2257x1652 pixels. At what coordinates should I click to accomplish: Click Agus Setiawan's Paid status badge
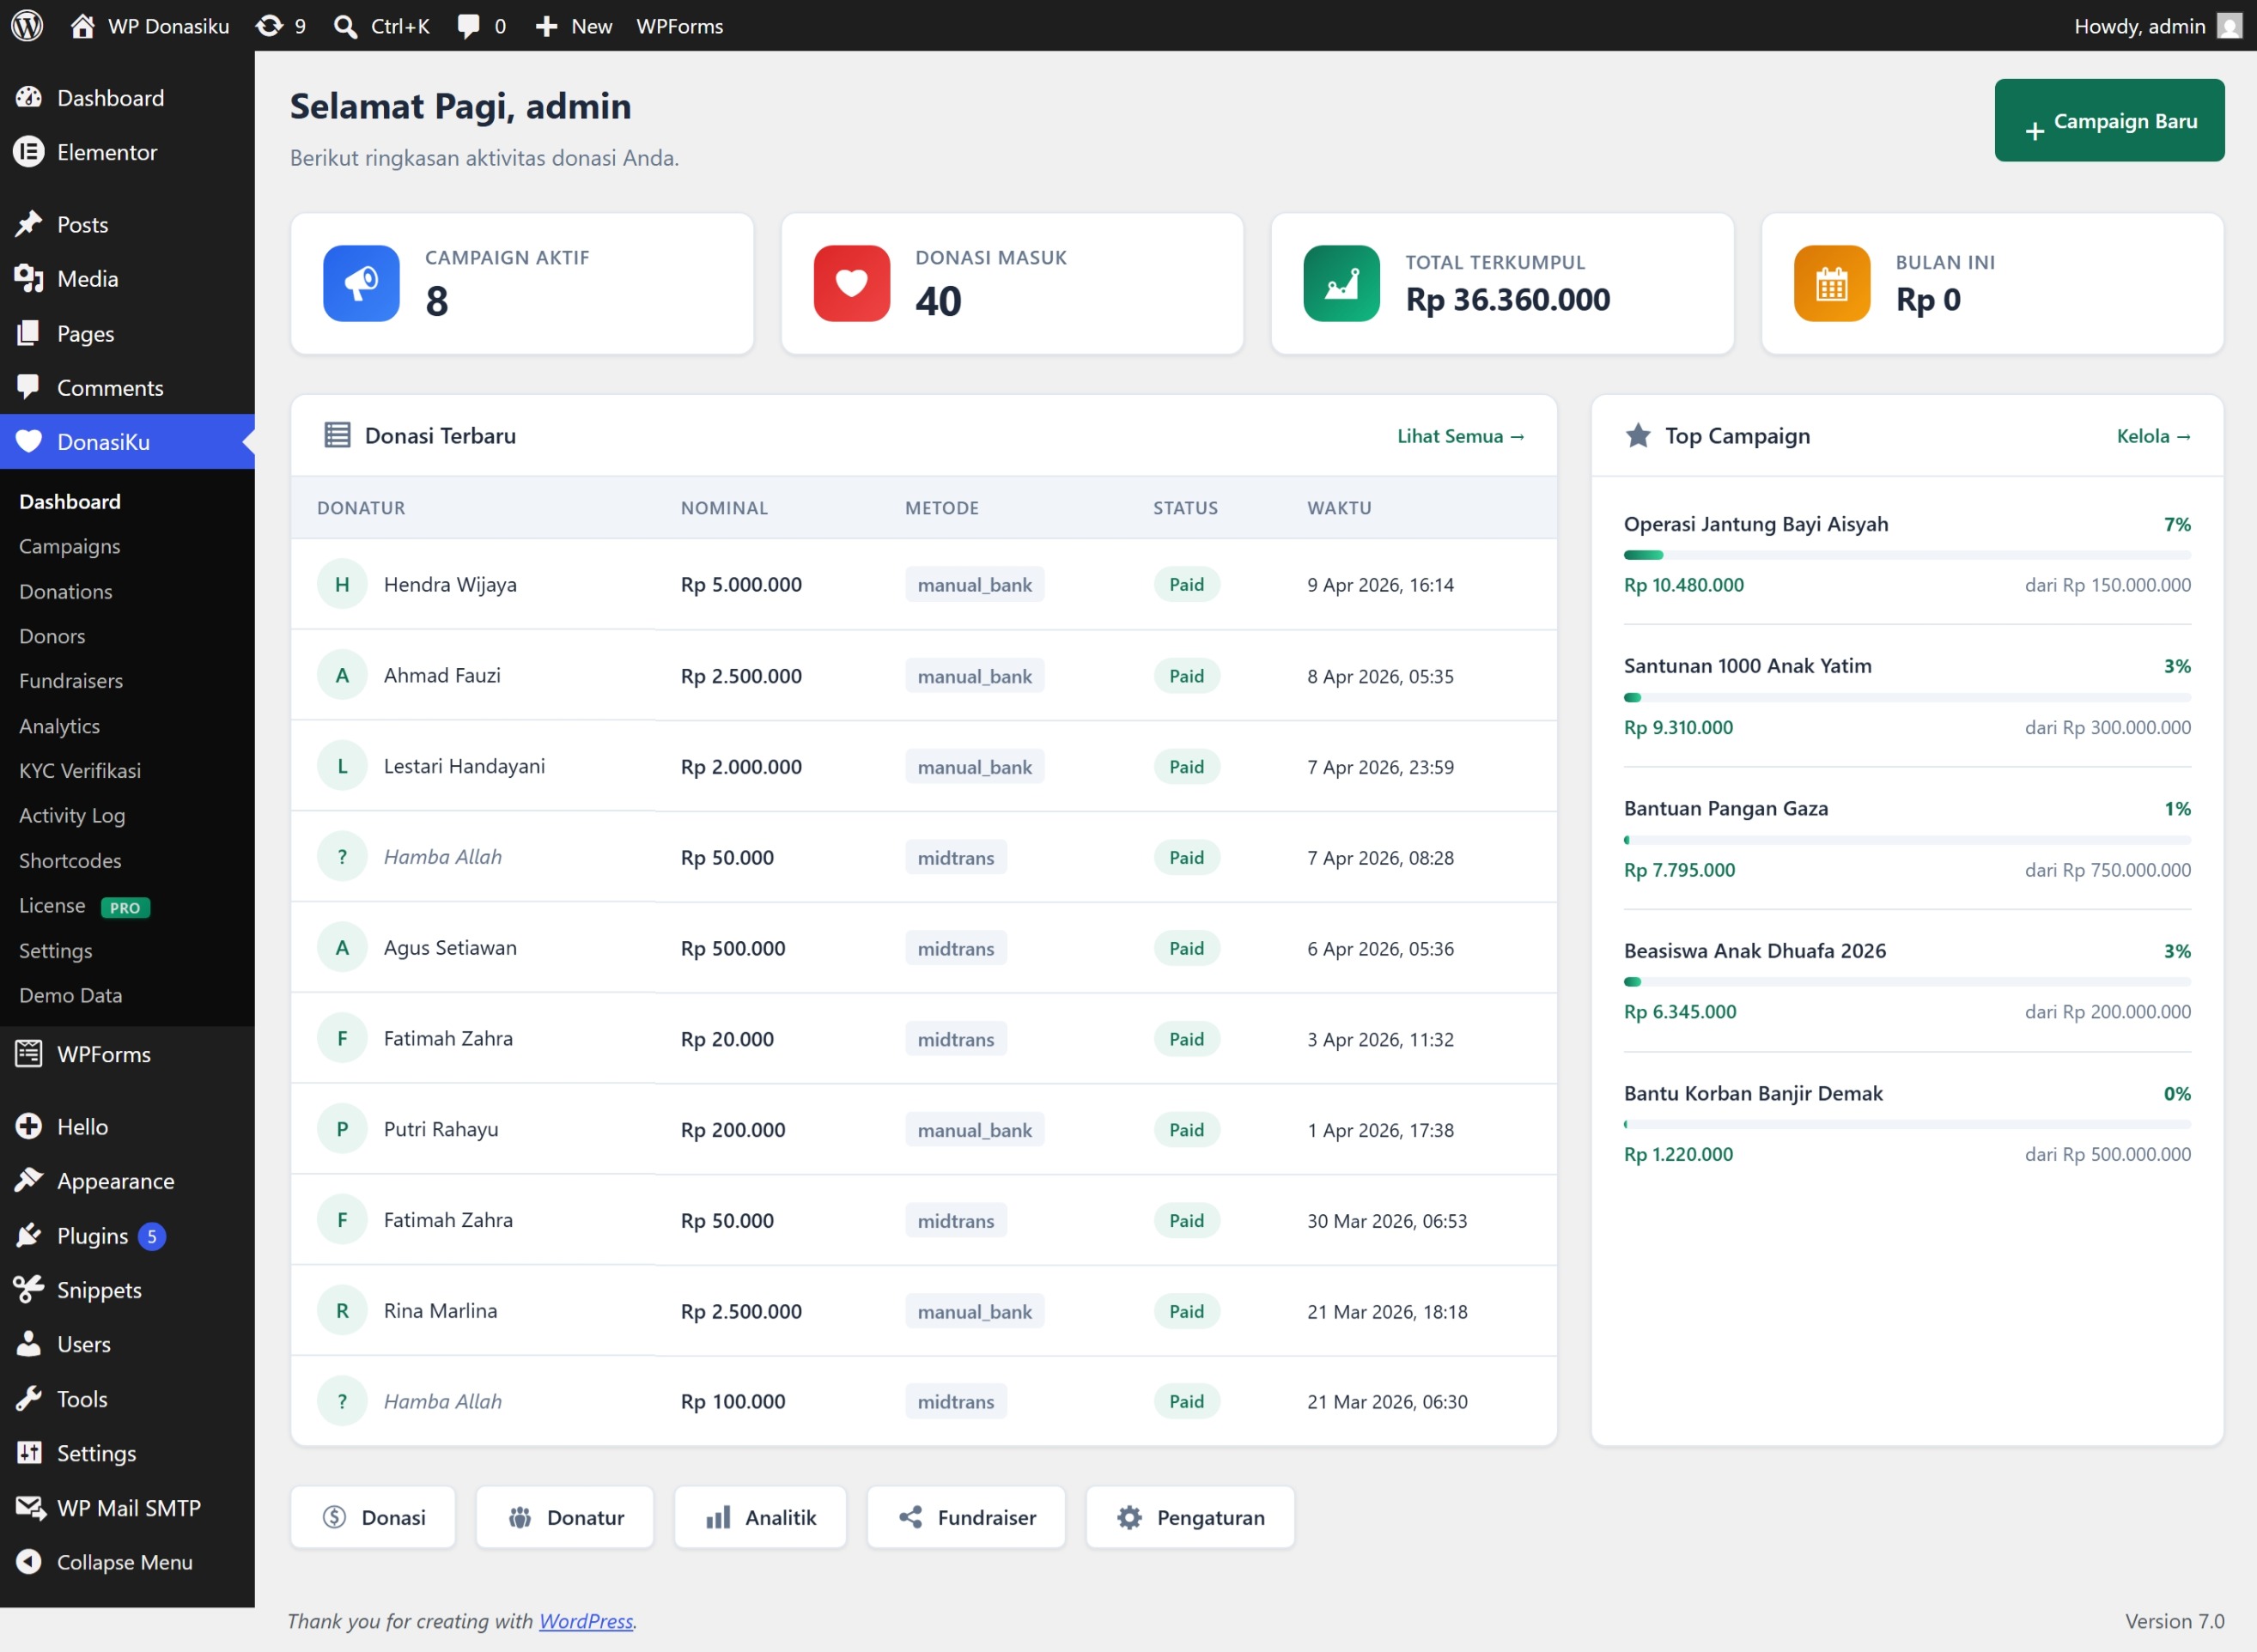[1186, 948]
